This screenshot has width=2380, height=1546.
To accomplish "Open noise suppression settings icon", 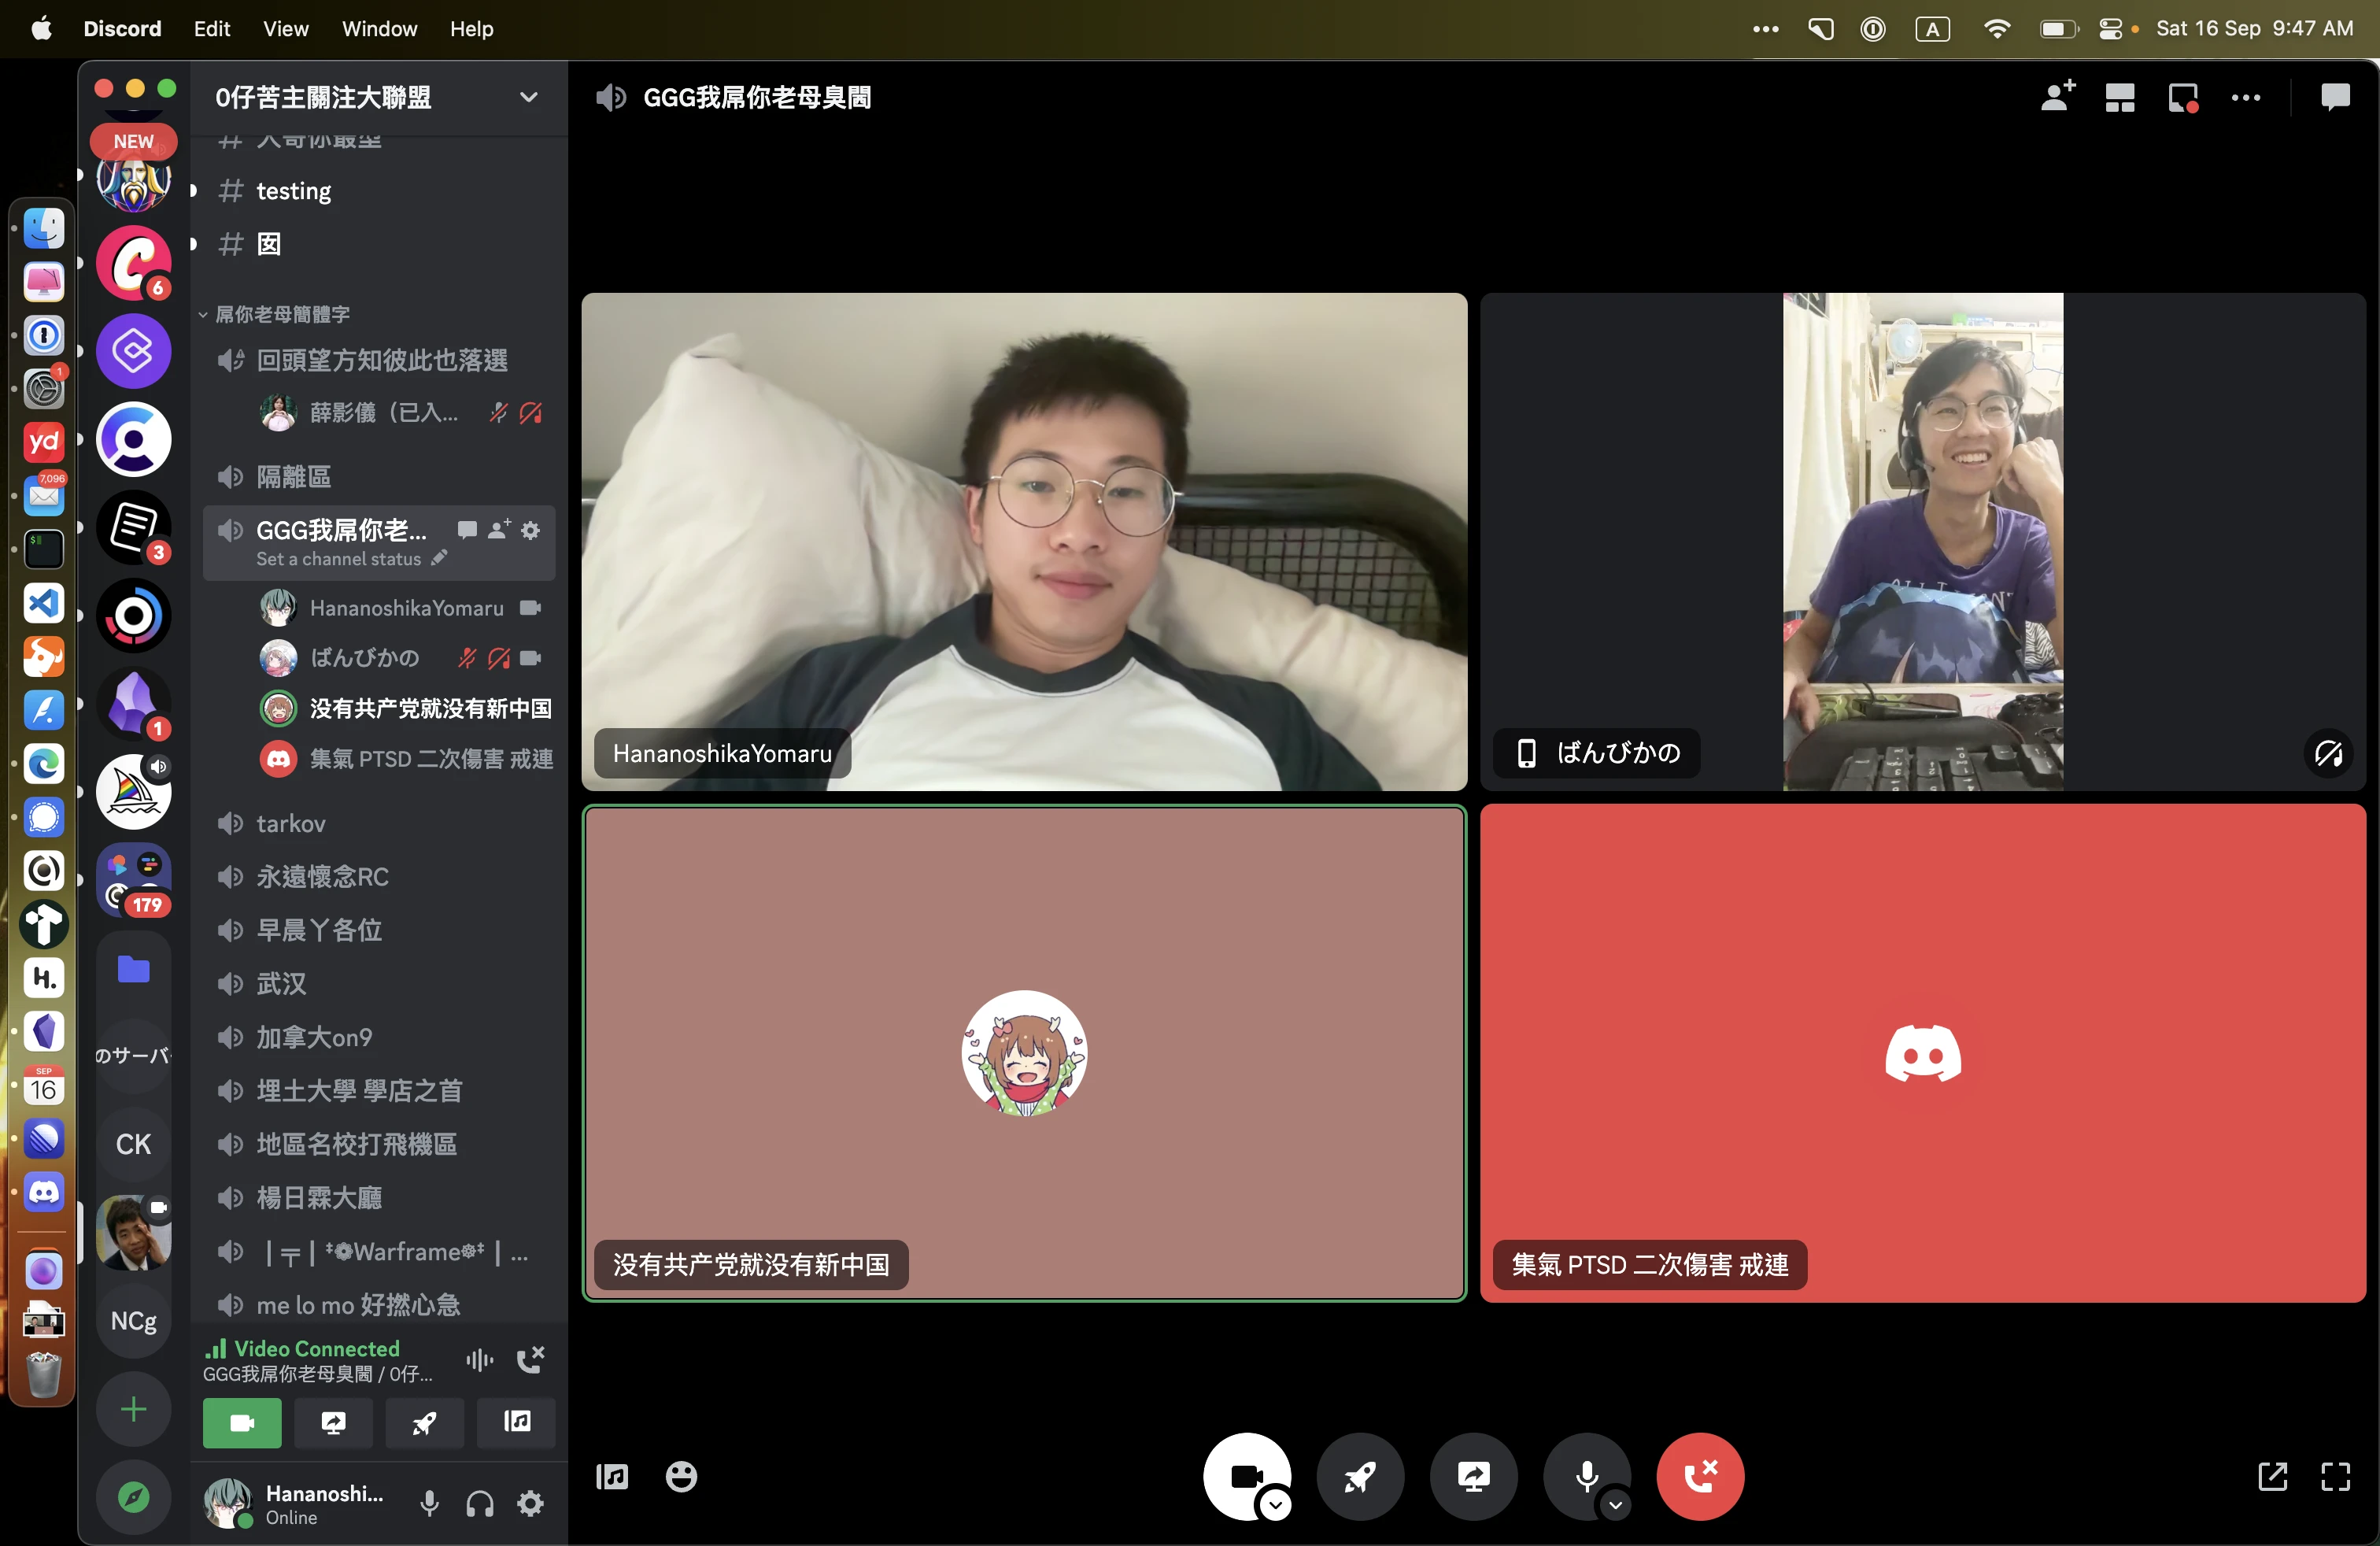I will [x=480, y=1360].
